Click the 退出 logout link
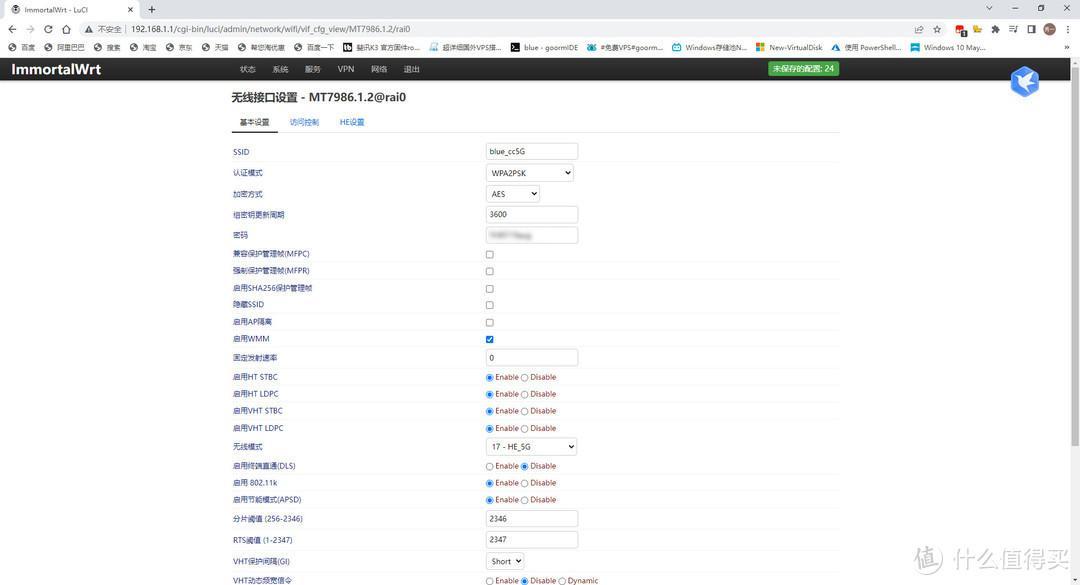Screen dimensions: 1080x585 (411, 69)
